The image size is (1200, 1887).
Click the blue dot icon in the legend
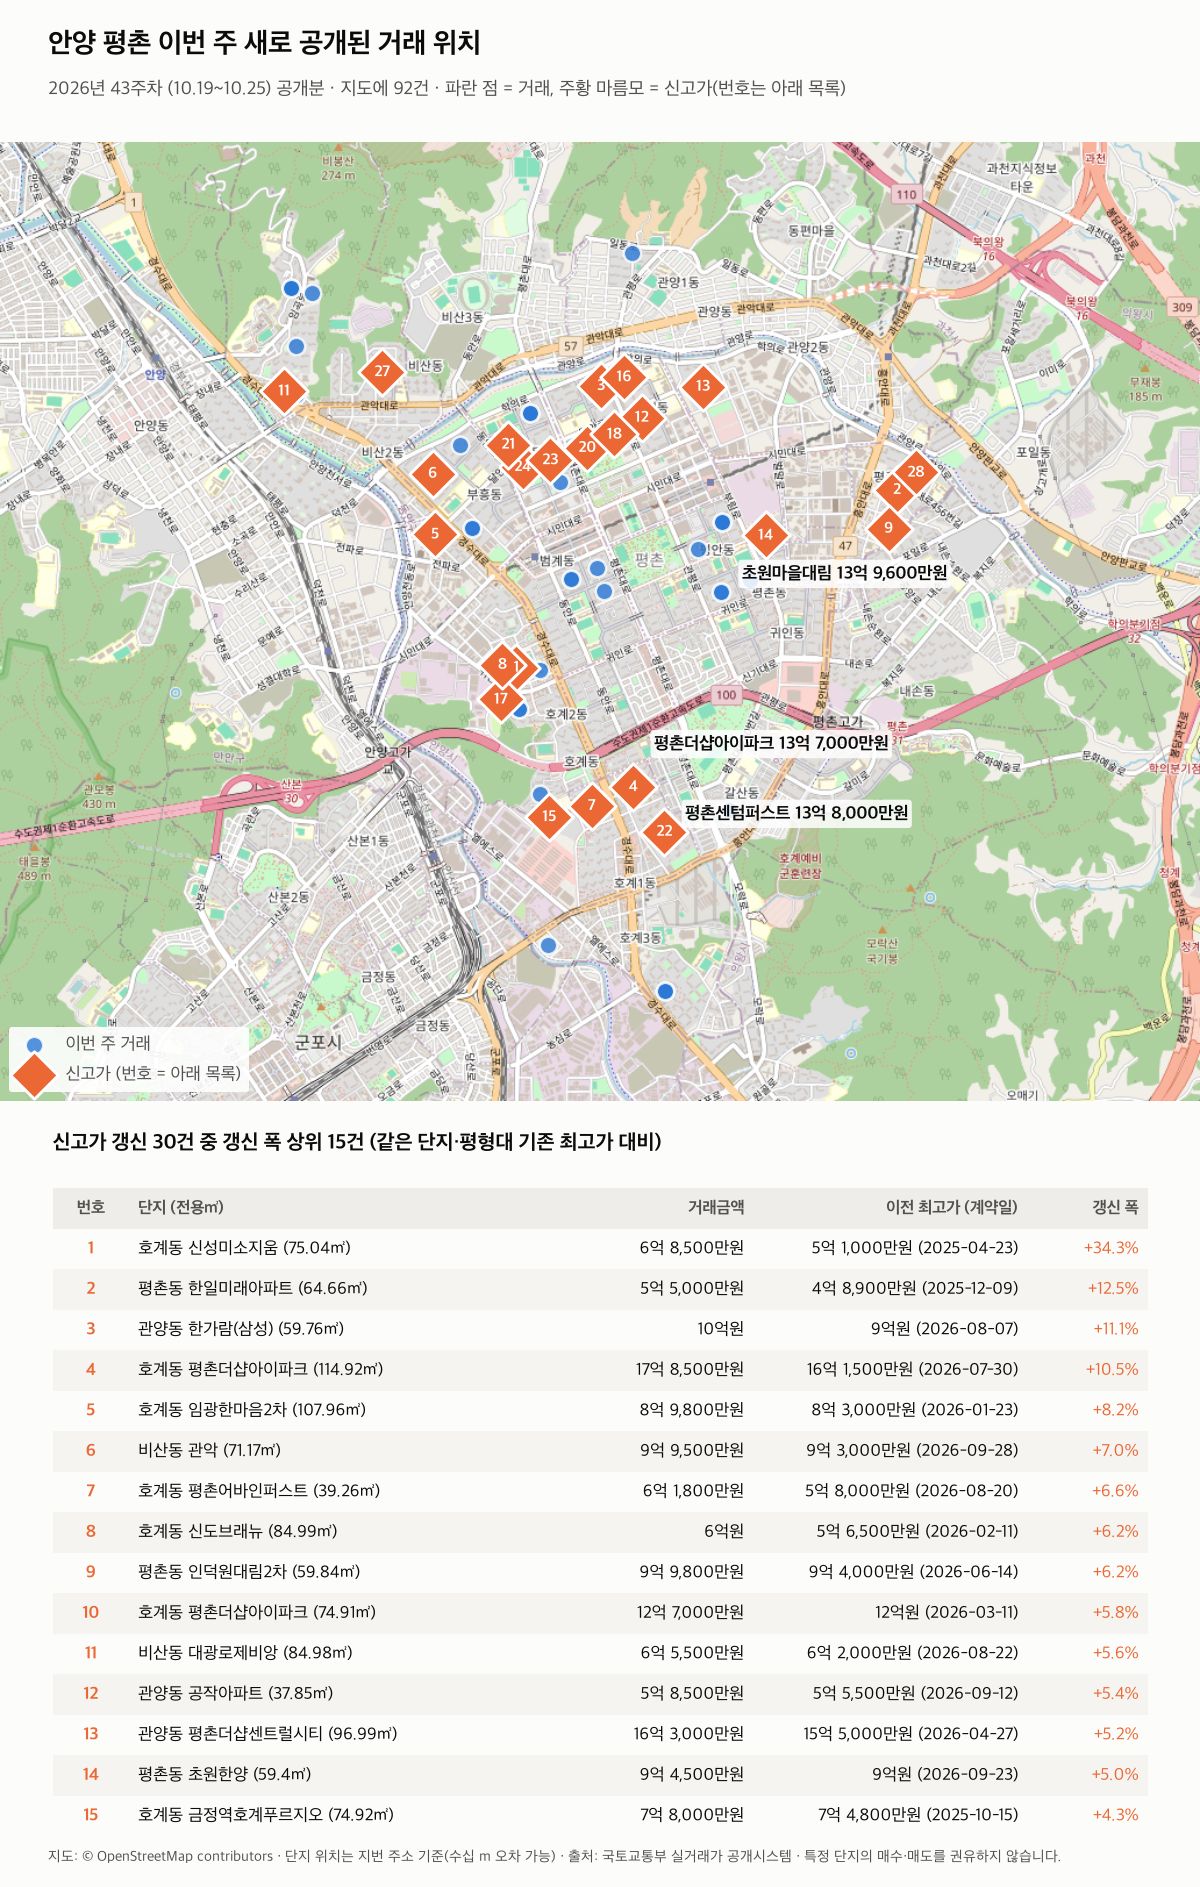coord(34,1045)
